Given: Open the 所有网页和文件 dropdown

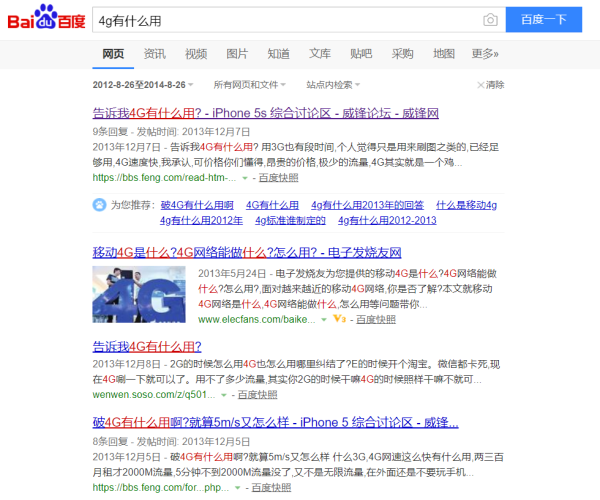Looking at the screenshot, I should tap(251, 85).
